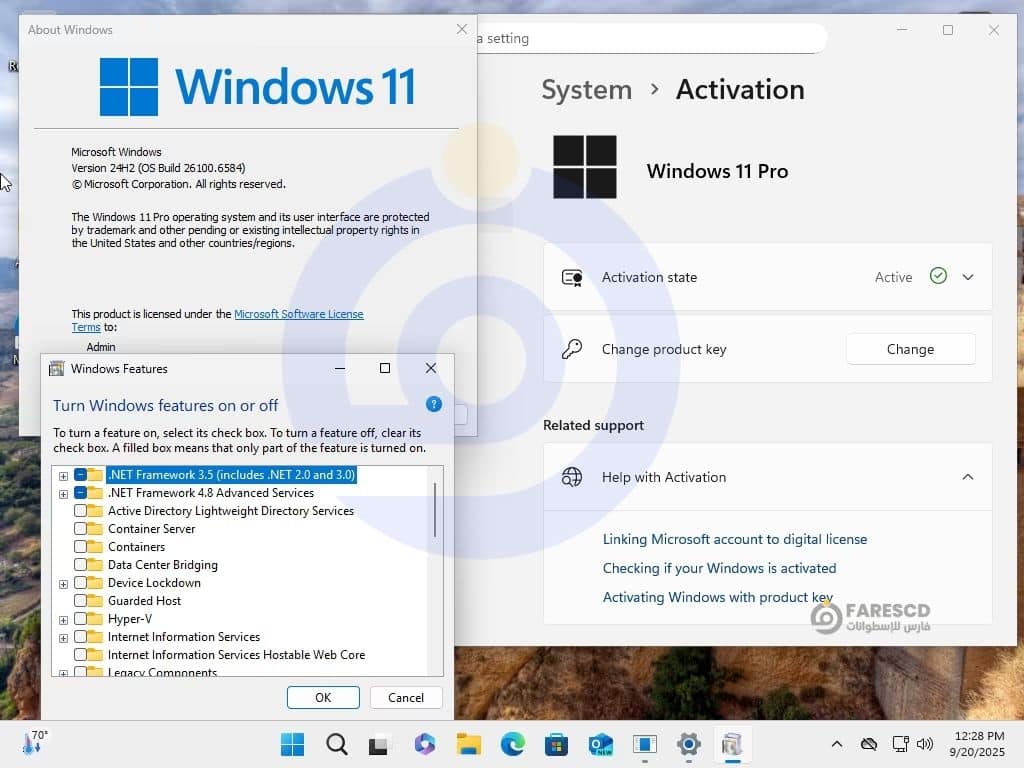Collapse the Help with Activation section

tap(967, 477)
